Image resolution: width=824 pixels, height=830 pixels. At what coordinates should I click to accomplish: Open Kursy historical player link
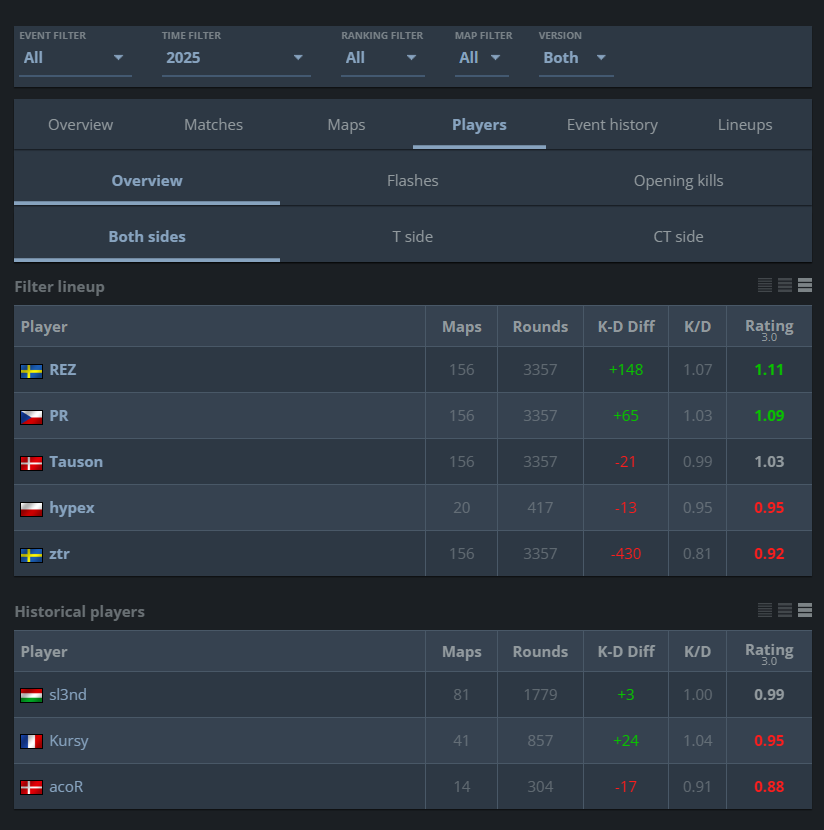pos(69,741)
